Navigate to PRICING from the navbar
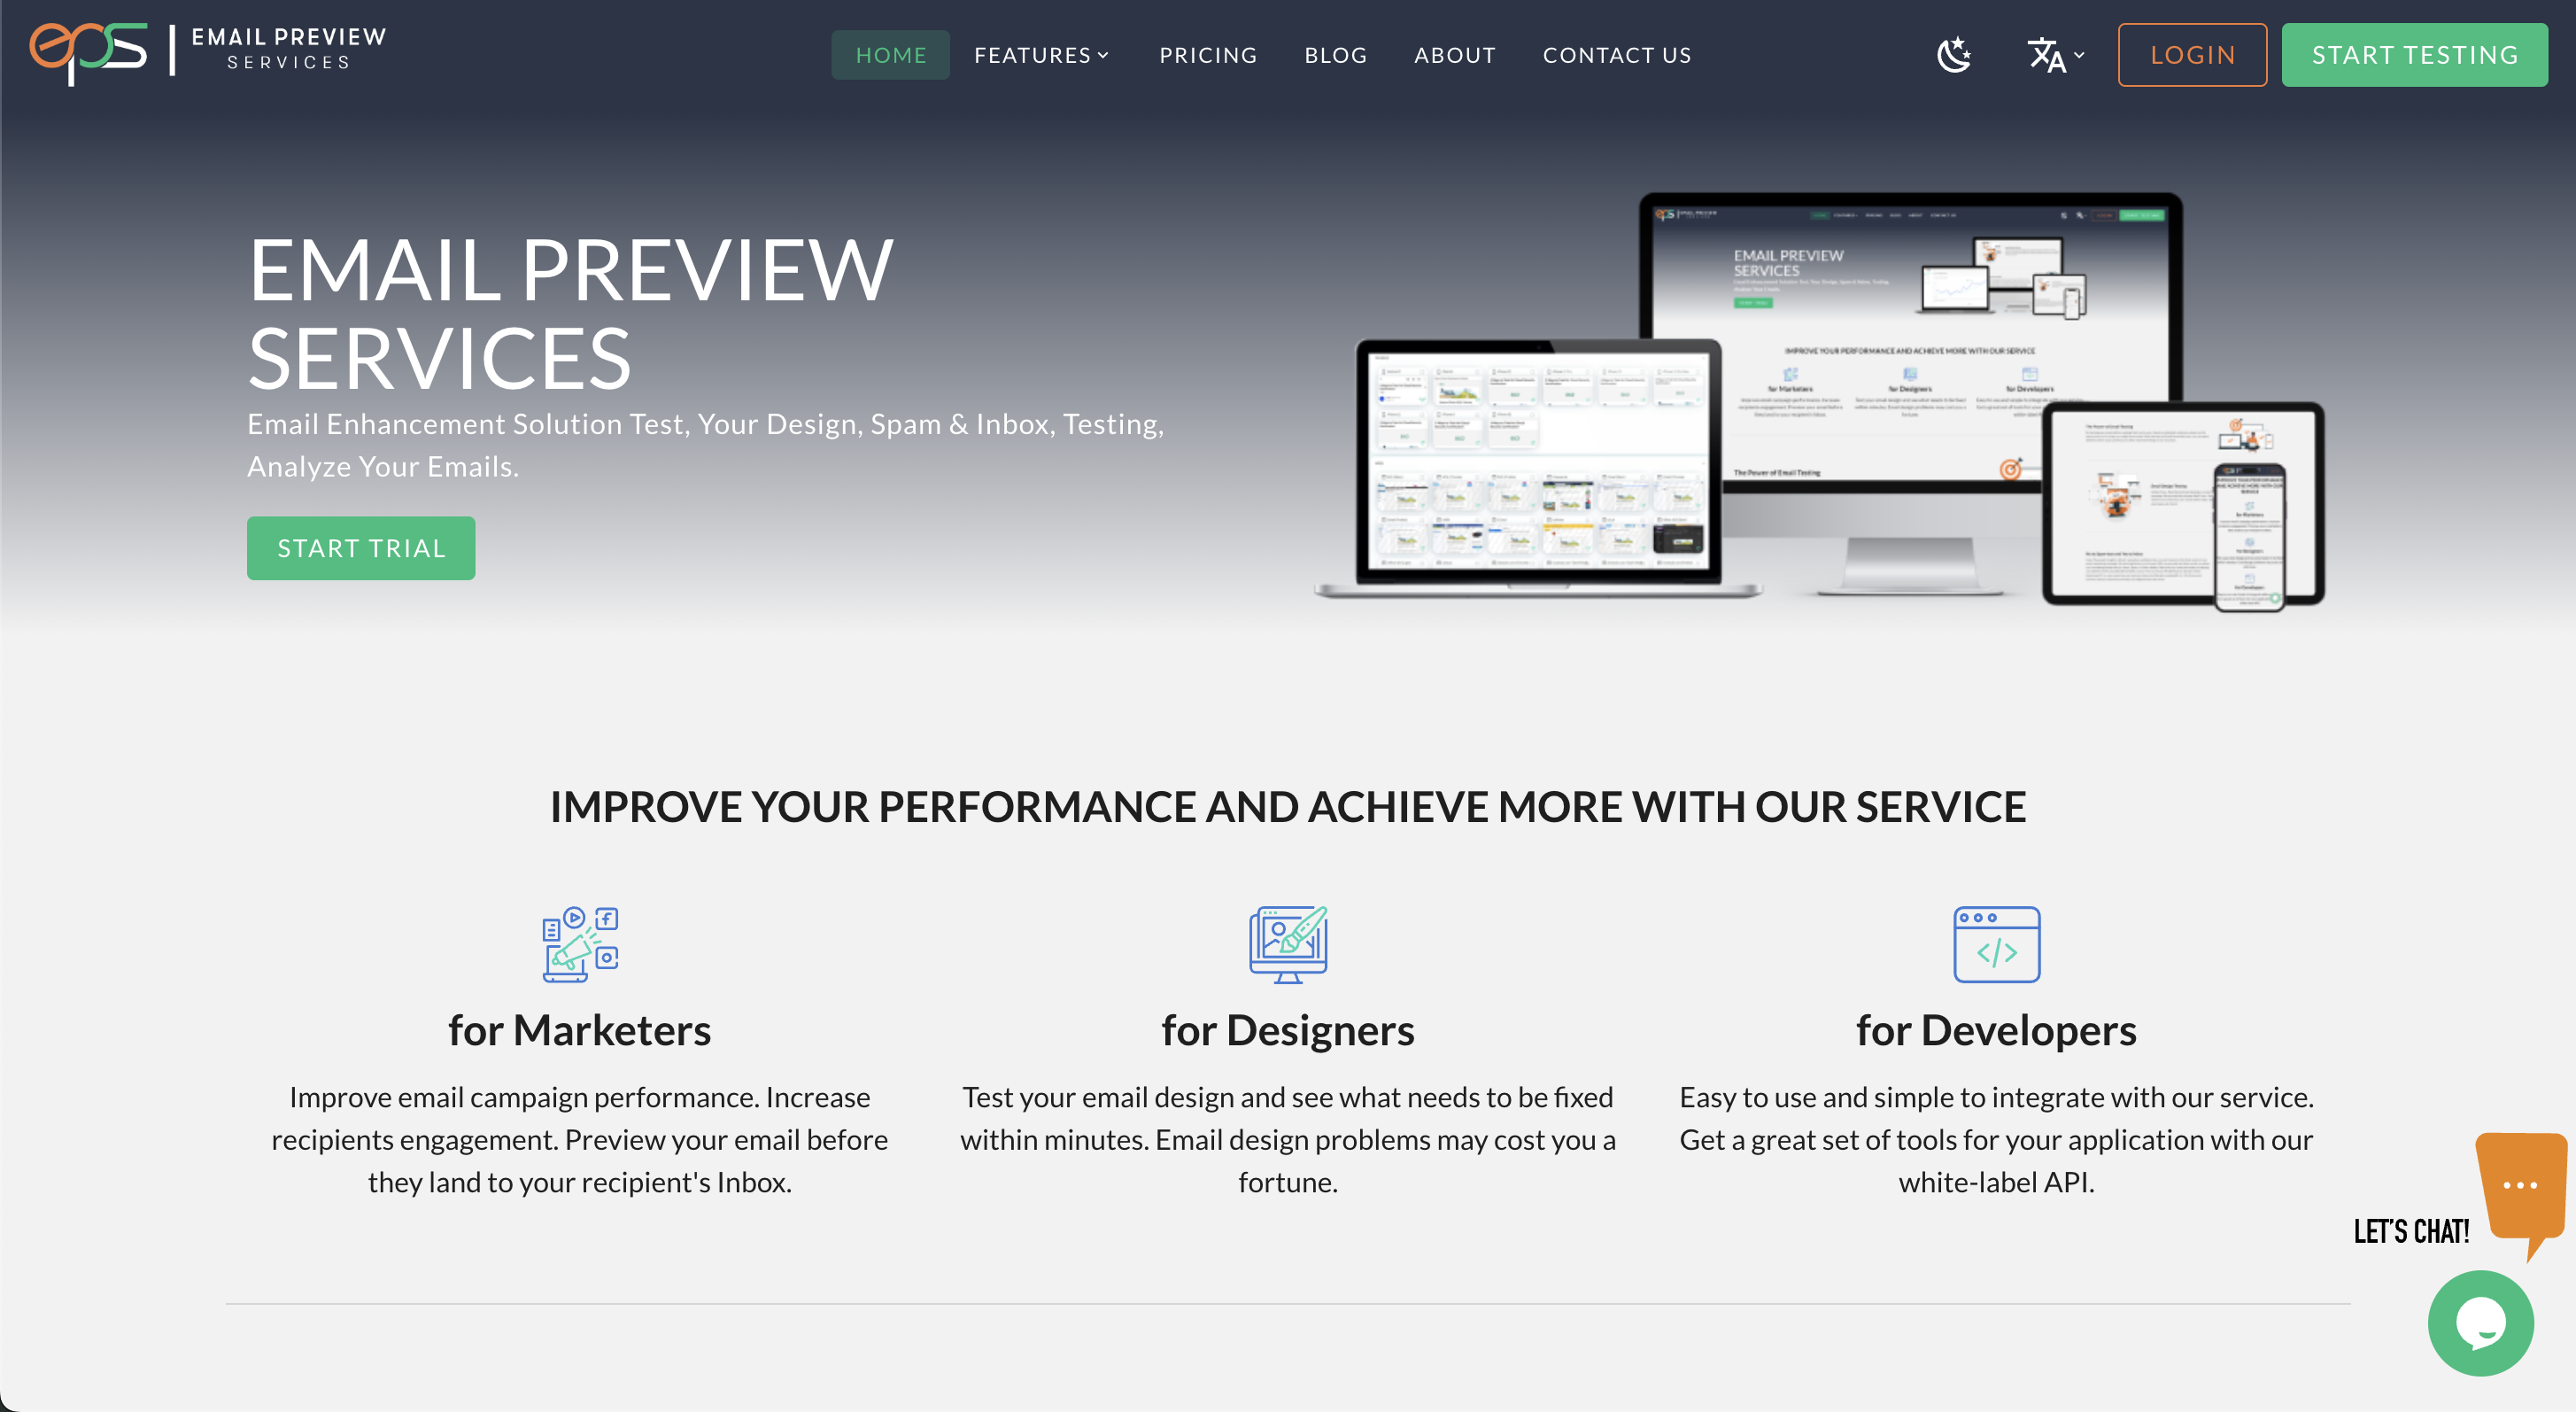The height and width of the screenshot is (1412, 2576). click(x=1208, y=55)
